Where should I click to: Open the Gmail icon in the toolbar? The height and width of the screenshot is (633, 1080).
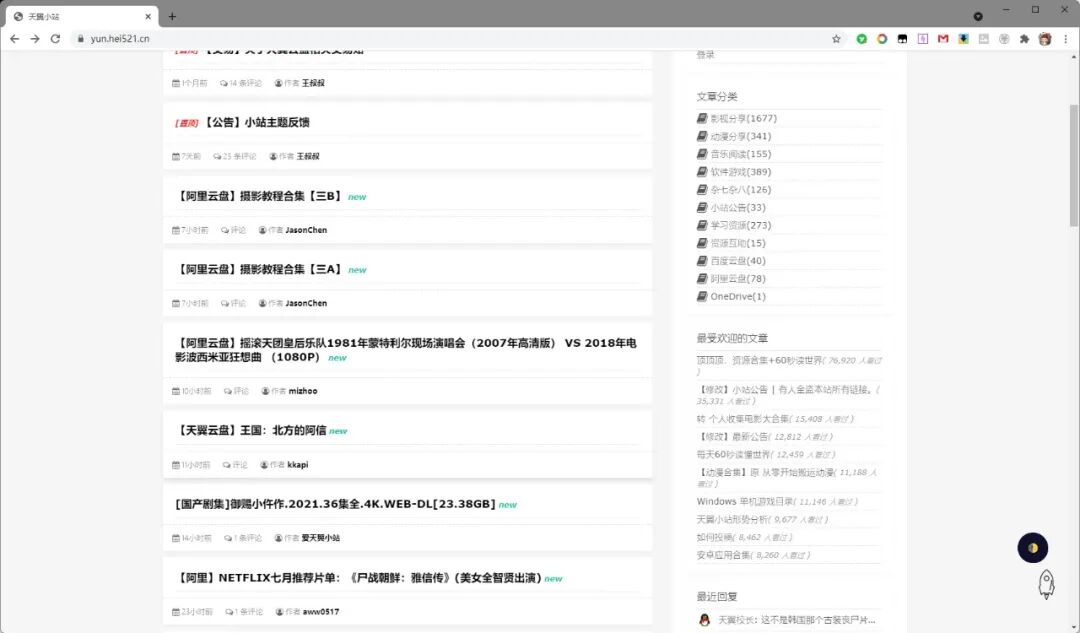coord(944,38)
